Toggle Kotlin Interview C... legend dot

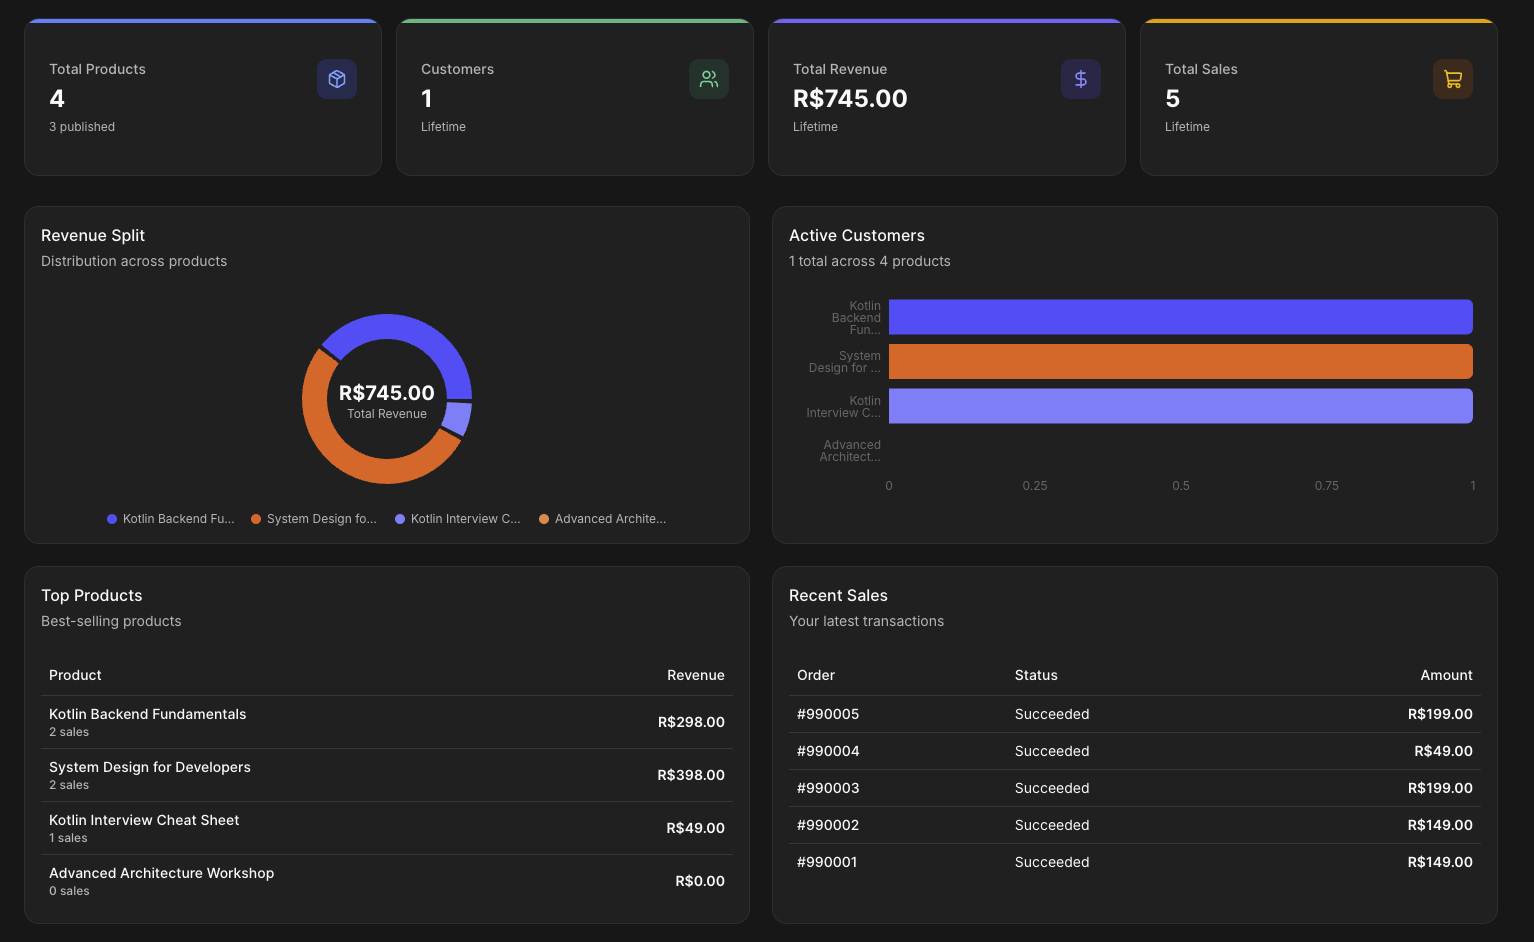(400, 519)
